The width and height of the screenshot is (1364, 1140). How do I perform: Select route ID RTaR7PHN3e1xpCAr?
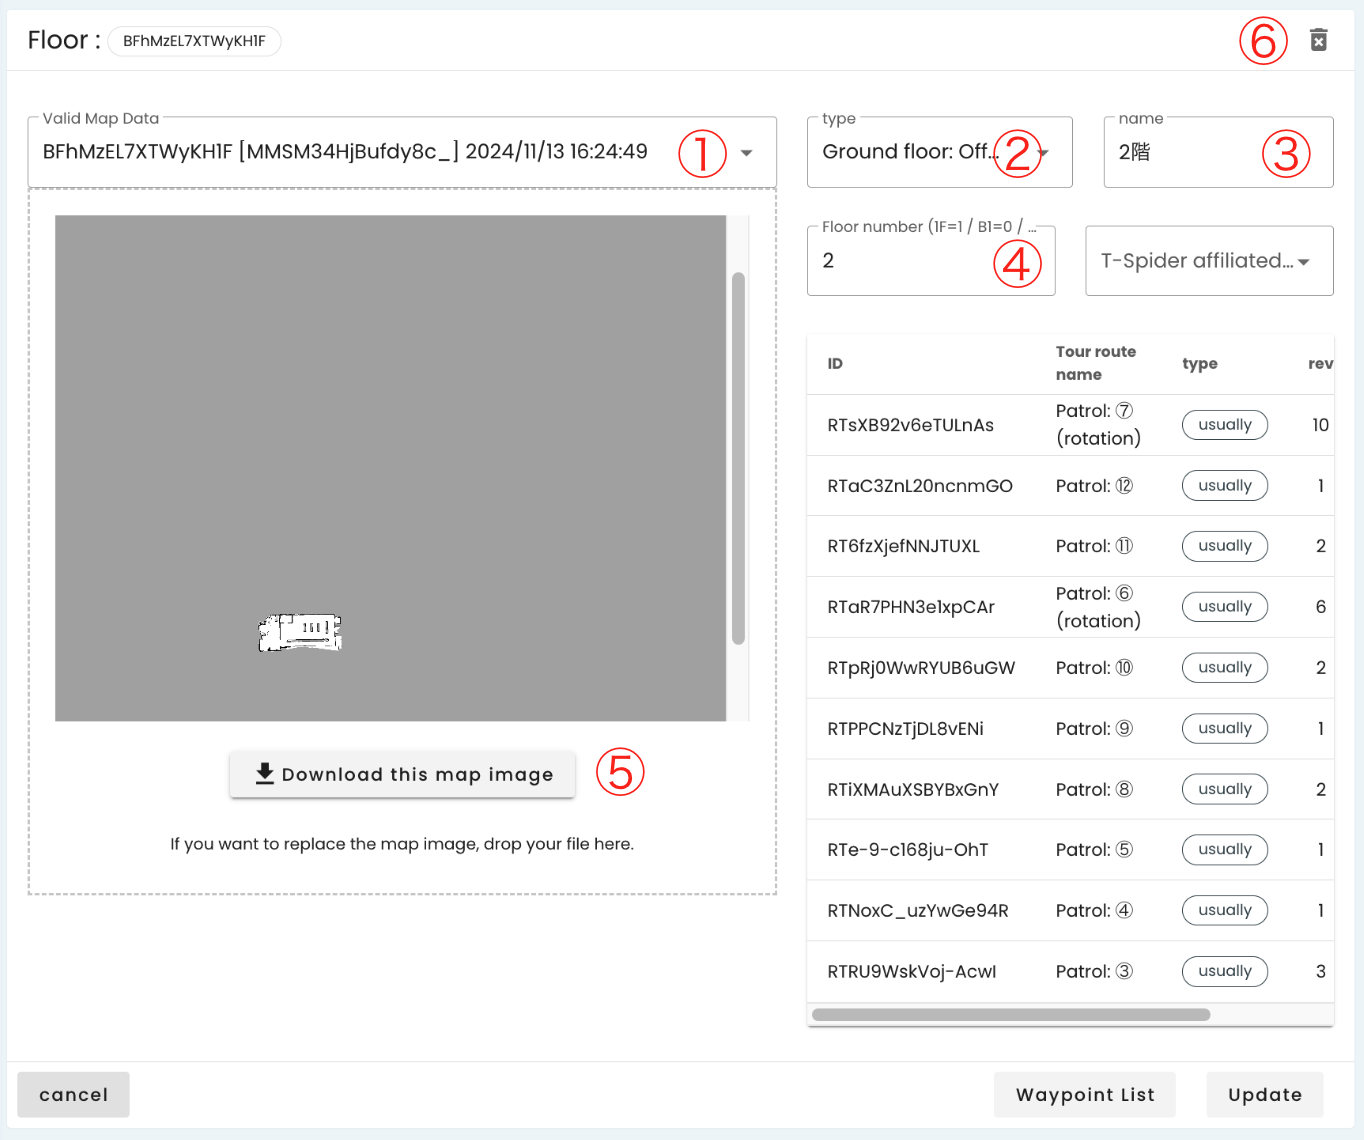(911, 607)
